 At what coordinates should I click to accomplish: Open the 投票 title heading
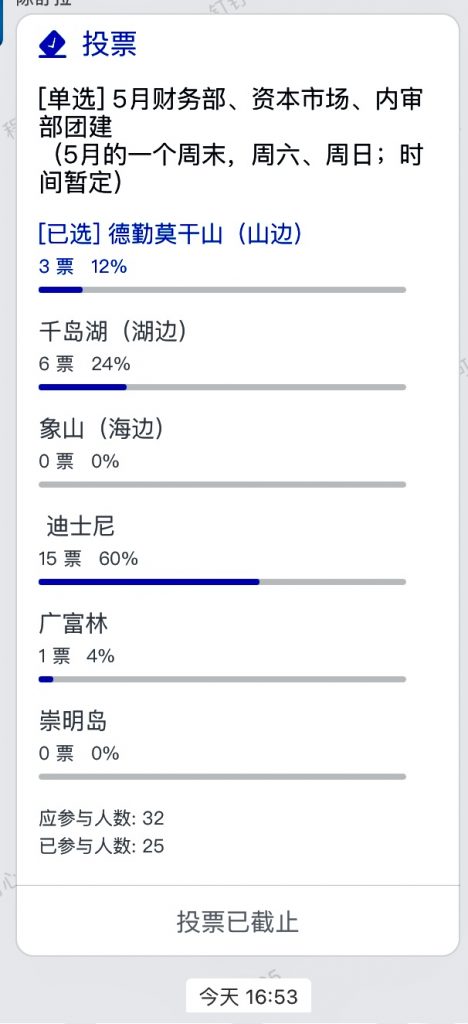(109, 44)
